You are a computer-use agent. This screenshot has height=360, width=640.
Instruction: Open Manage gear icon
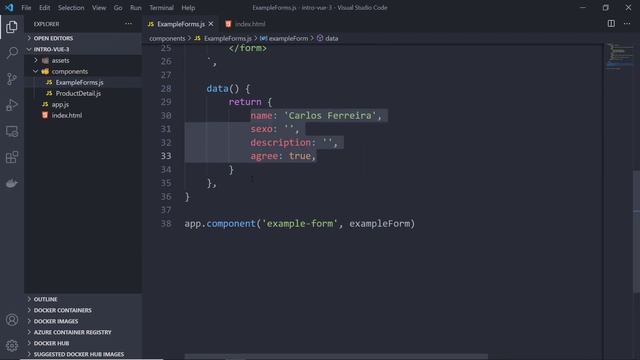(12, 346)
